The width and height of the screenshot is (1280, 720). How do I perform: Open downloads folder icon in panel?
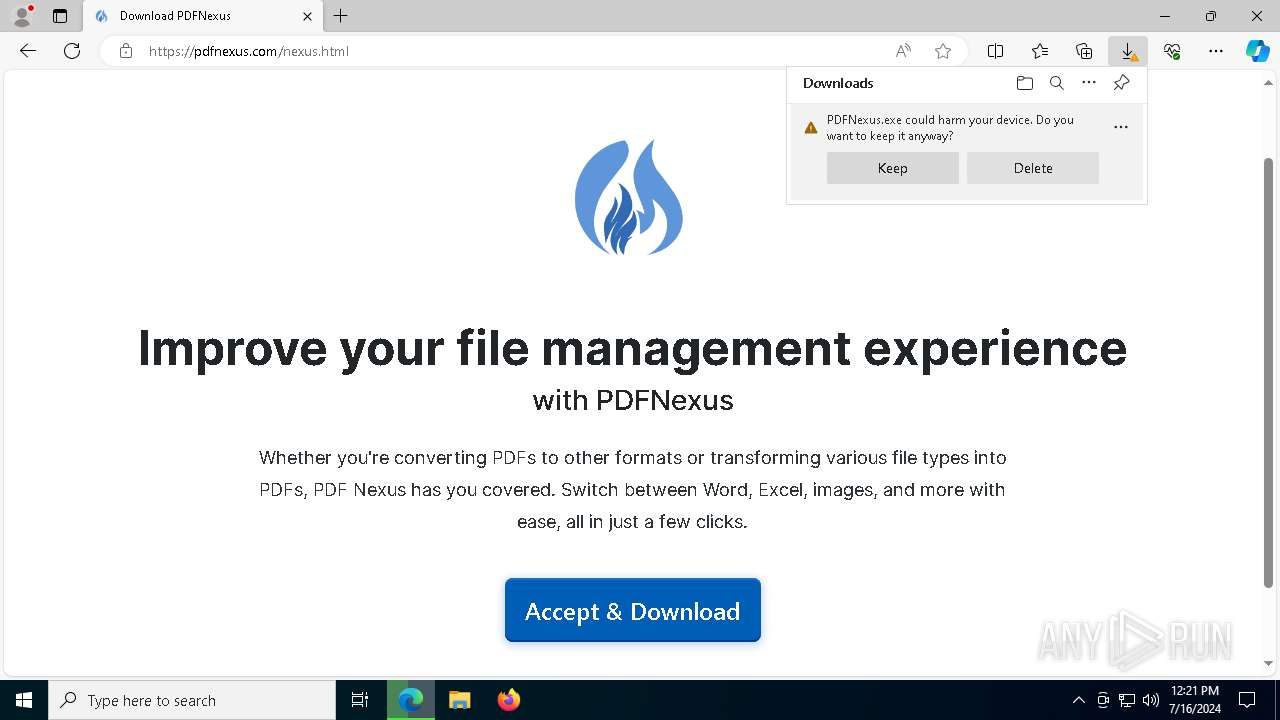pyautogui.click(x=1024, y=83)
